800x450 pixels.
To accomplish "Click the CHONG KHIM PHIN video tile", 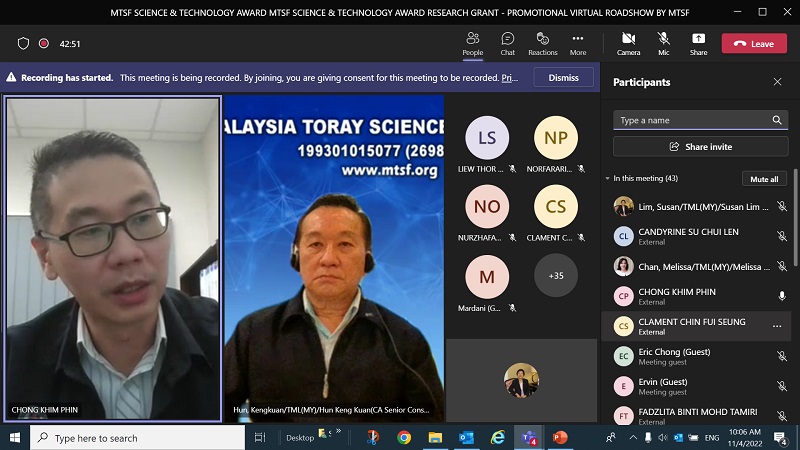I will (x=113, y=259).
